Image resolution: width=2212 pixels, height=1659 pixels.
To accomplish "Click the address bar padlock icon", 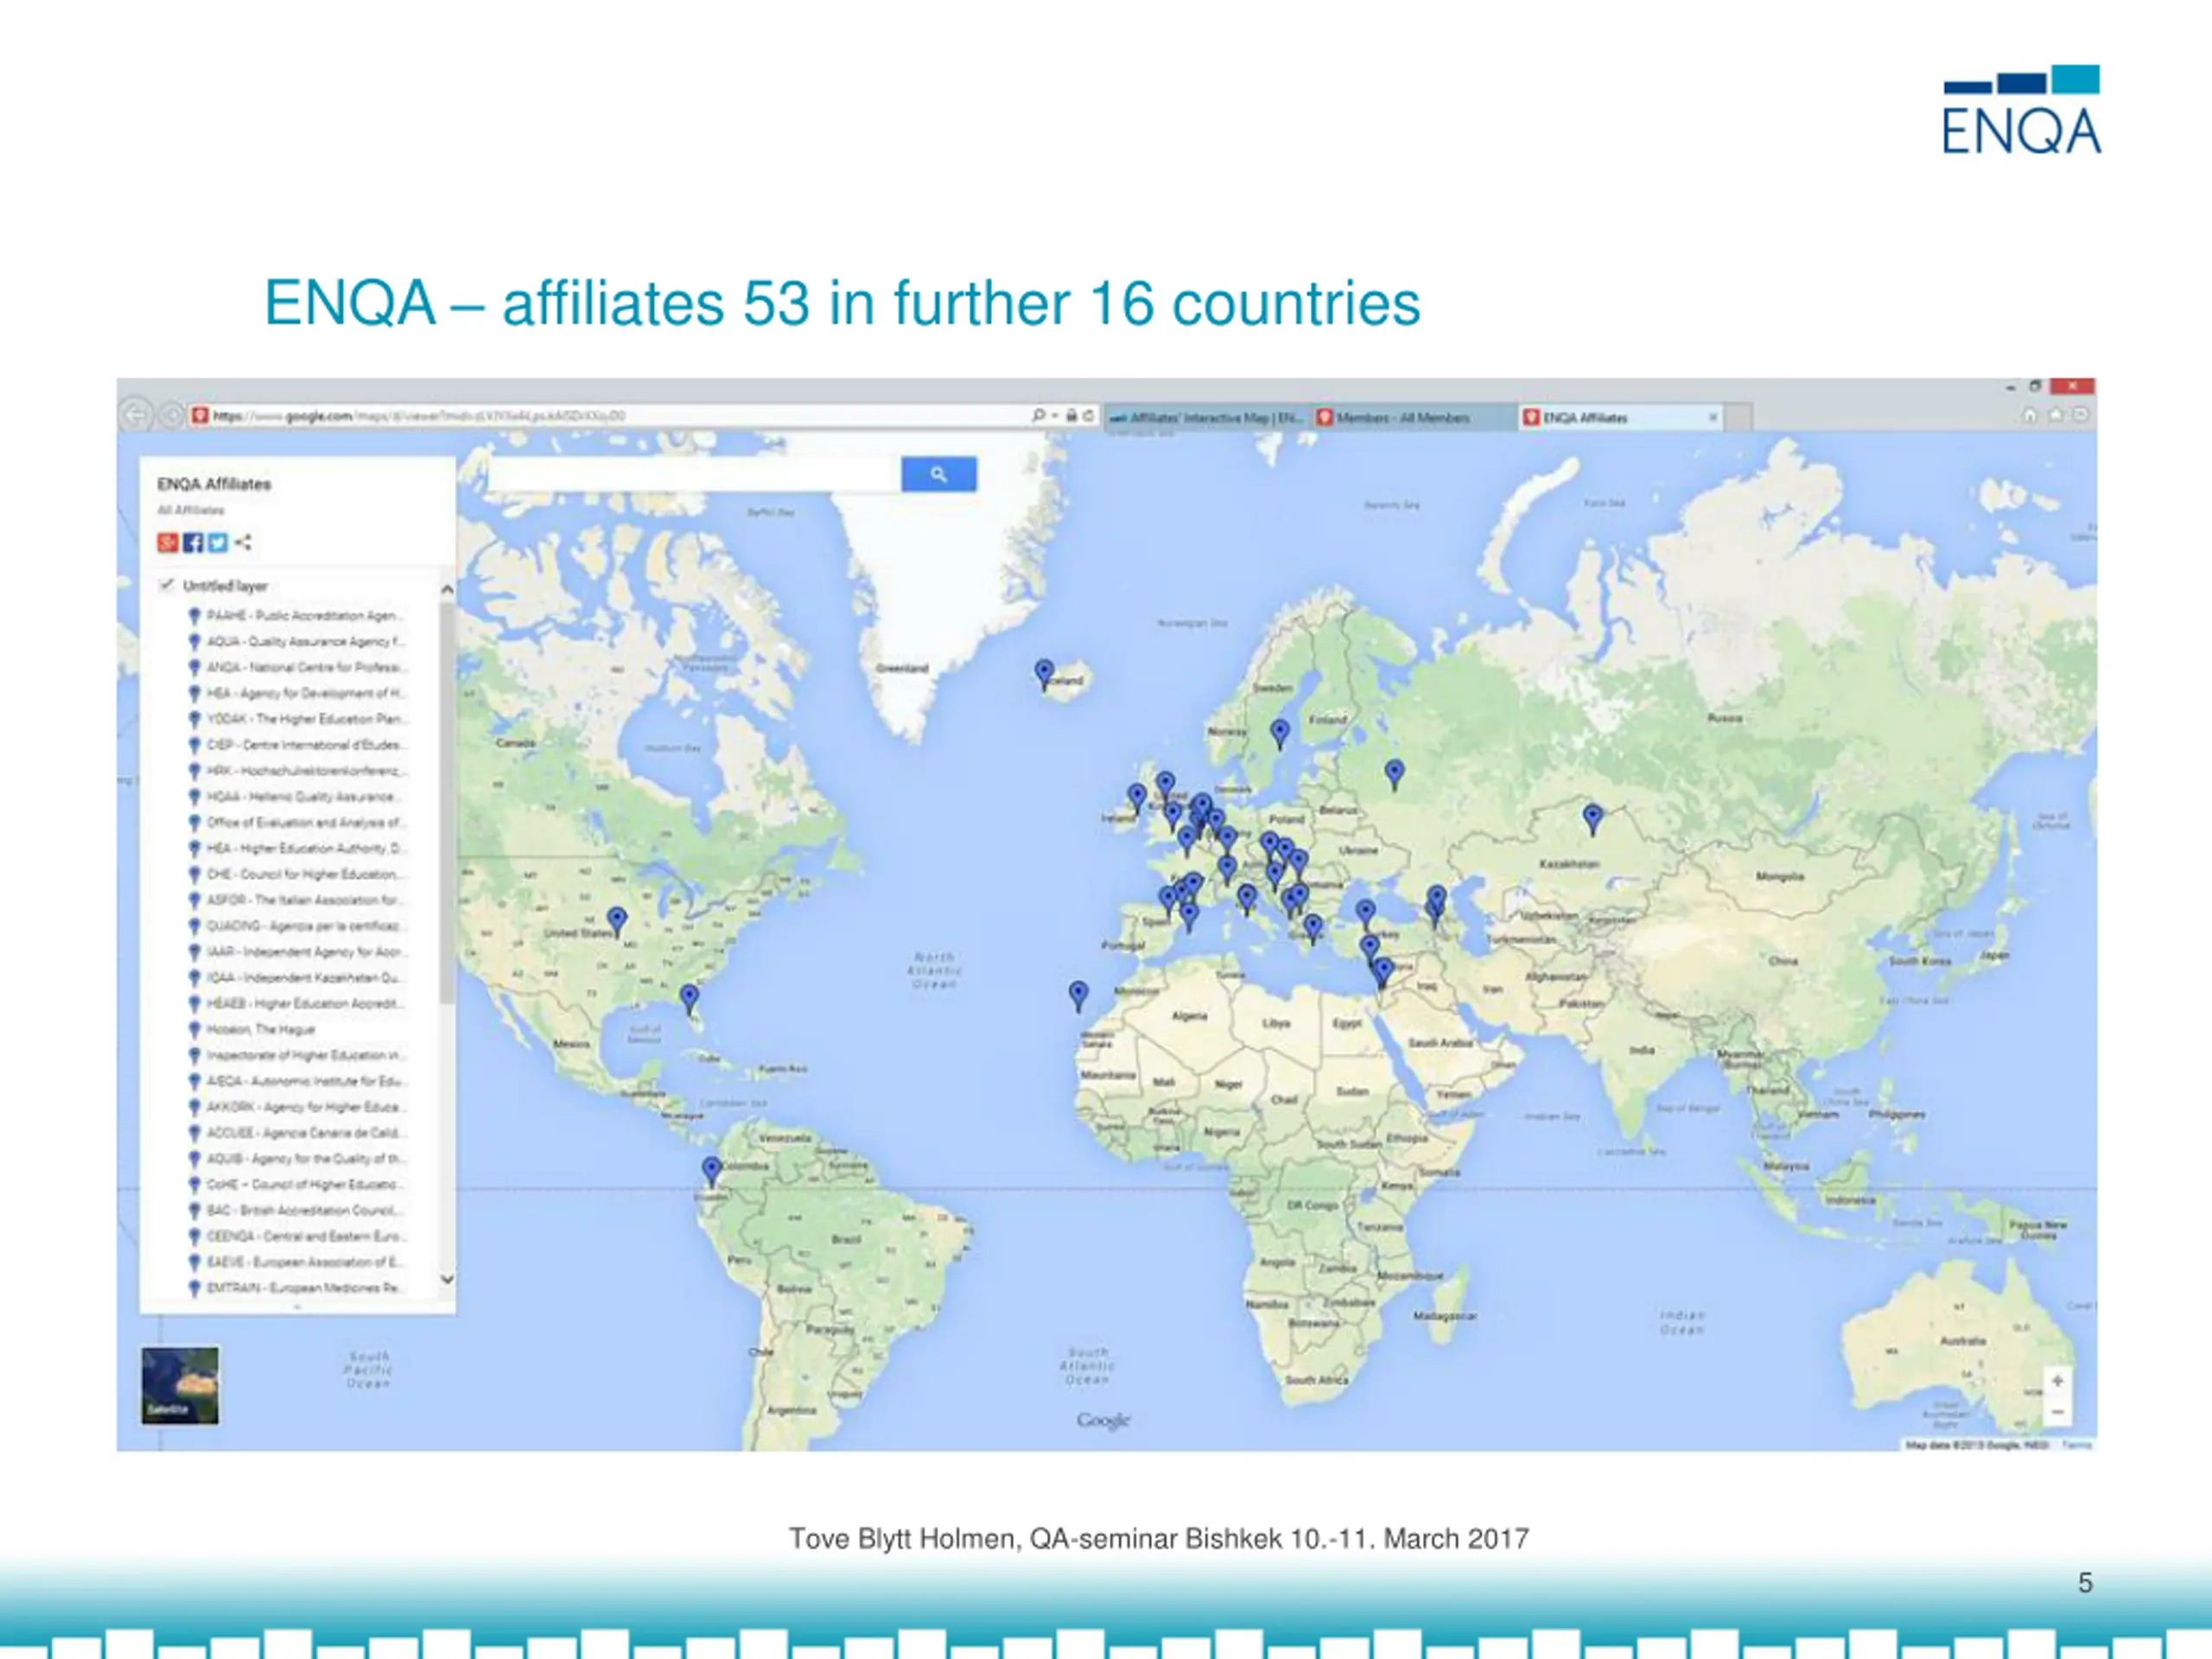I will [x=1071, y=415].
